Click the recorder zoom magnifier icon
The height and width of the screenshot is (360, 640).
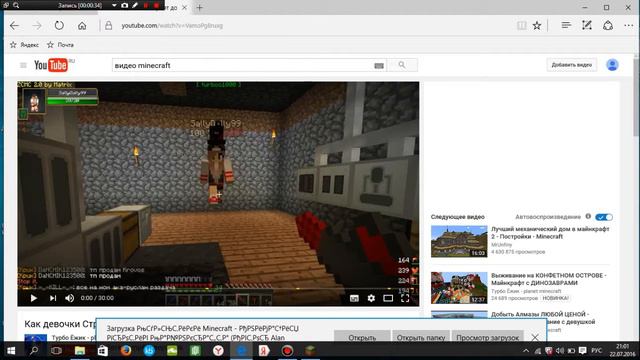(16, 5)
